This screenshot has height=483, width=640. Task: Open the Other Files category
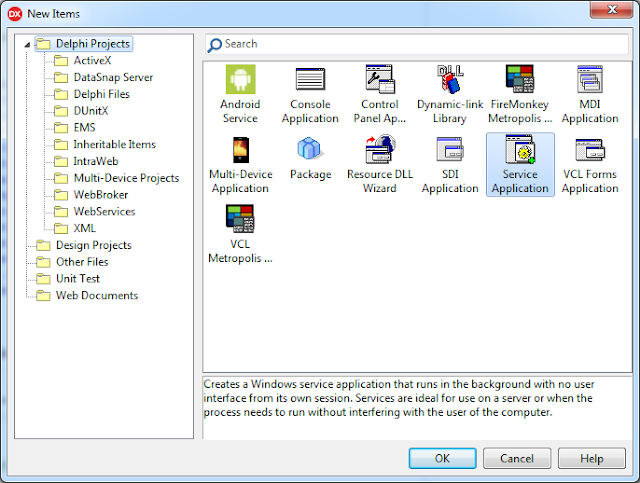click(82, 262)
